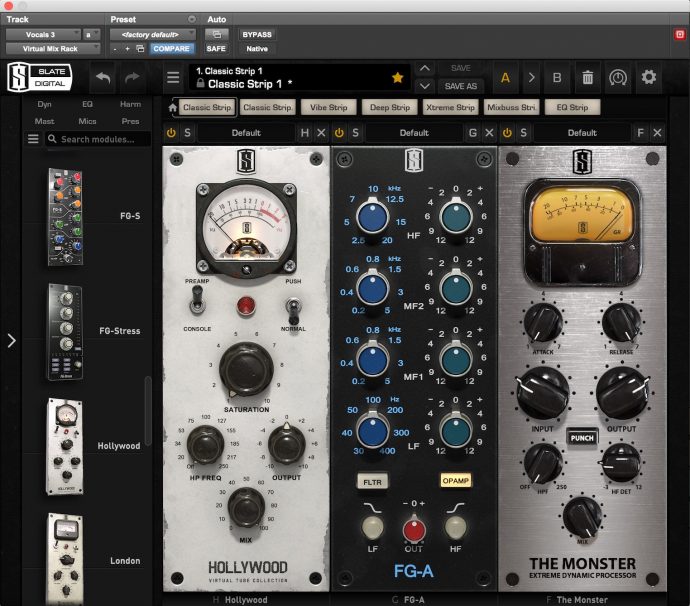Image resolution: width=690 pixels, height=606 pixels.
Task: Open The Monster Default preset dropdown
Action: point(582,132)
